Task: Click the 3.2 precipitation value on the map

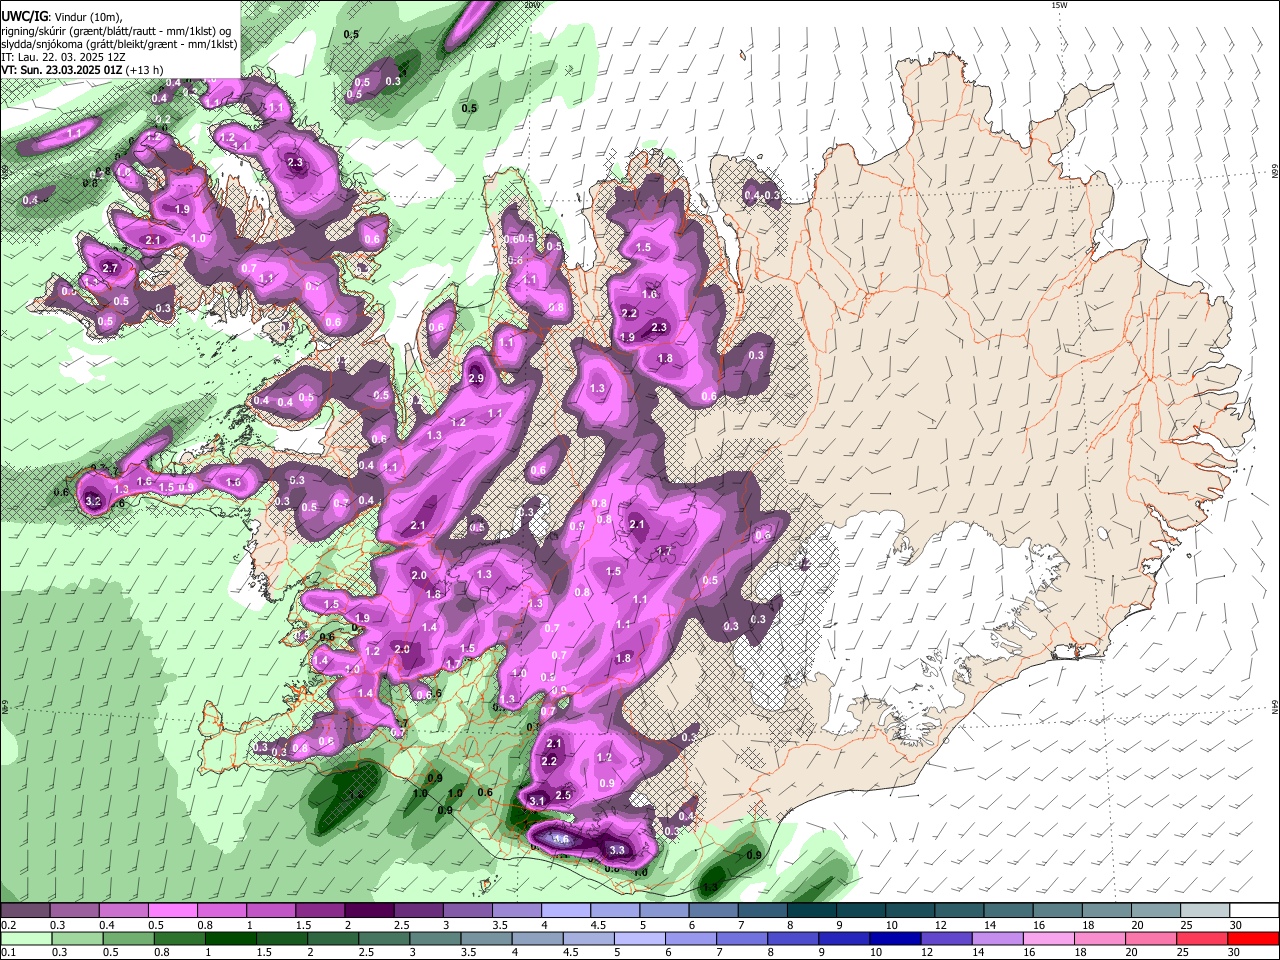Action: pyautogui.click(x=94, y=501)
